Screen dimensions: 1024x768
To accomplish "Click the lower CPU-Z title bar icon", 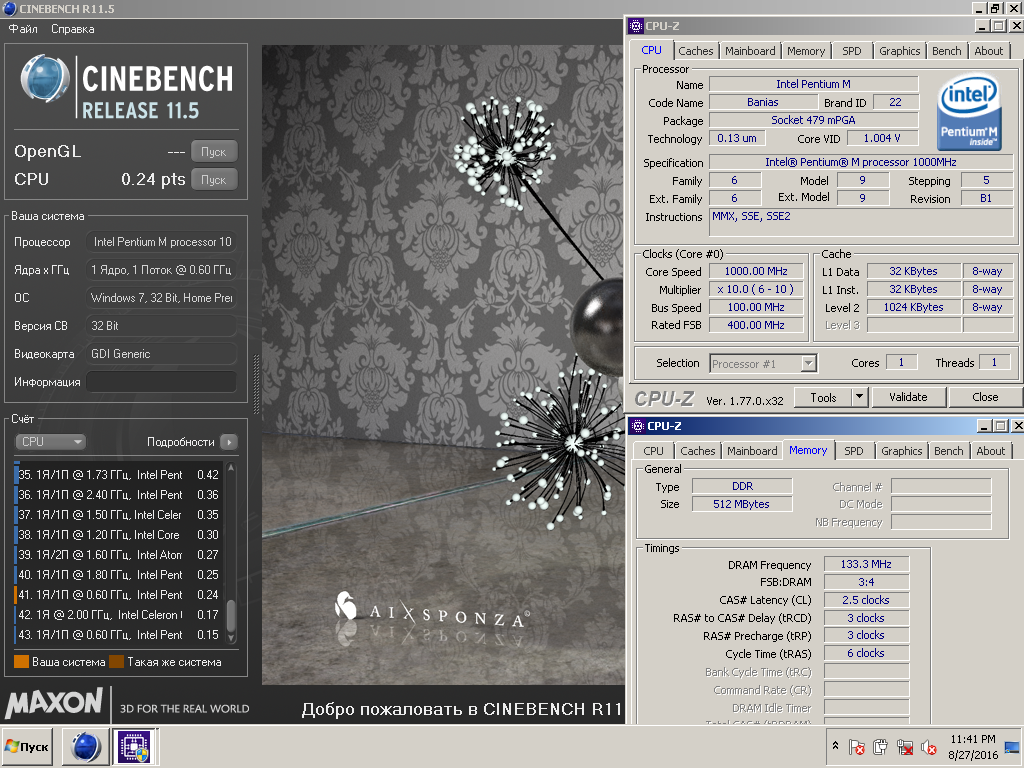I will [637, 426].
